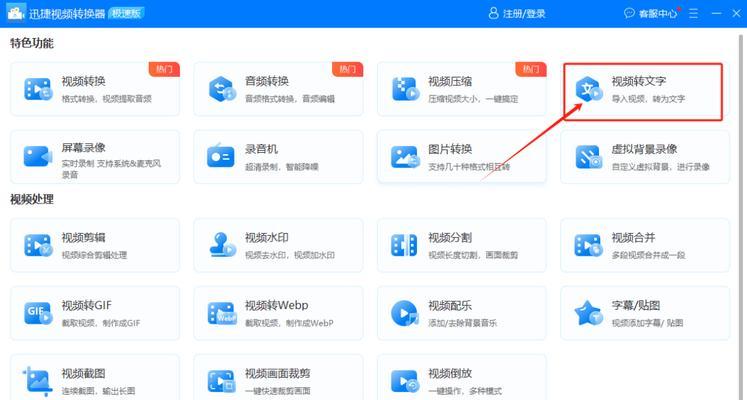Open the 视频转换 video conversion icon
Viewport: 747px width, 400px height.
point(38,89)
